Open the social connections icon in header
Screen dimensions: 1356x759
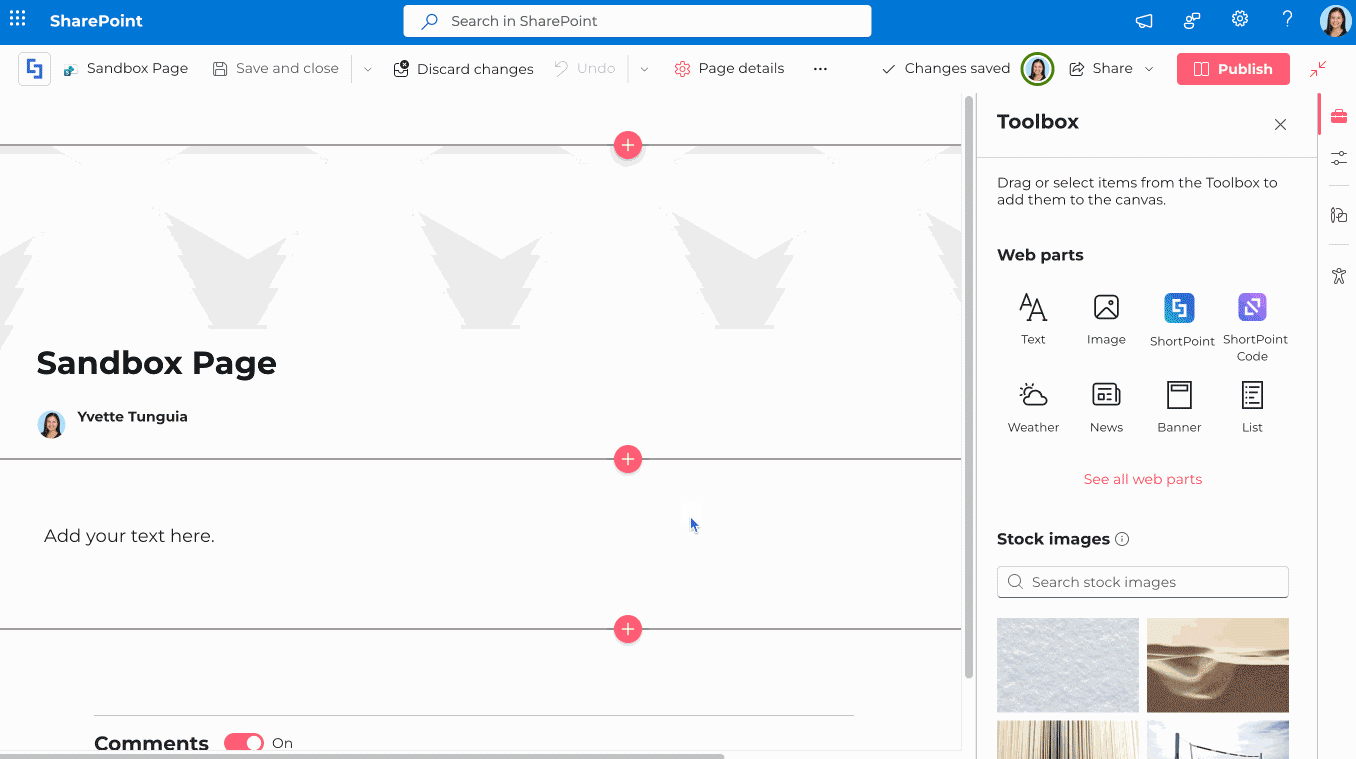[1192, 20]
